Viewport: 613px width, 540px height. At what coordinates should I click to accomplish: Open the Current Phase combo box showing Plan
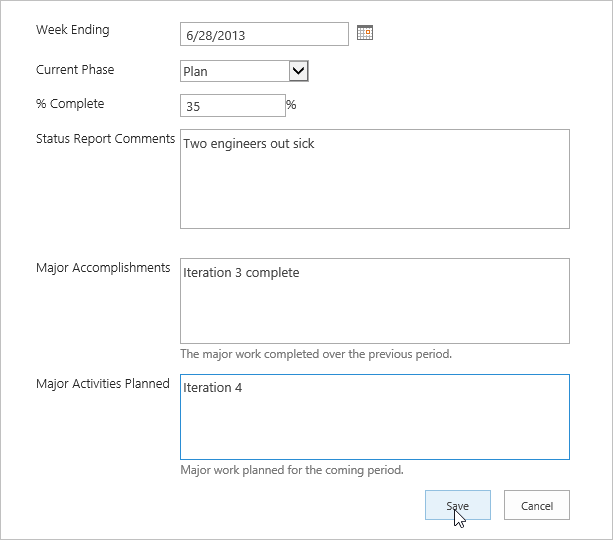pyautogui.click(x=235, y=71)
